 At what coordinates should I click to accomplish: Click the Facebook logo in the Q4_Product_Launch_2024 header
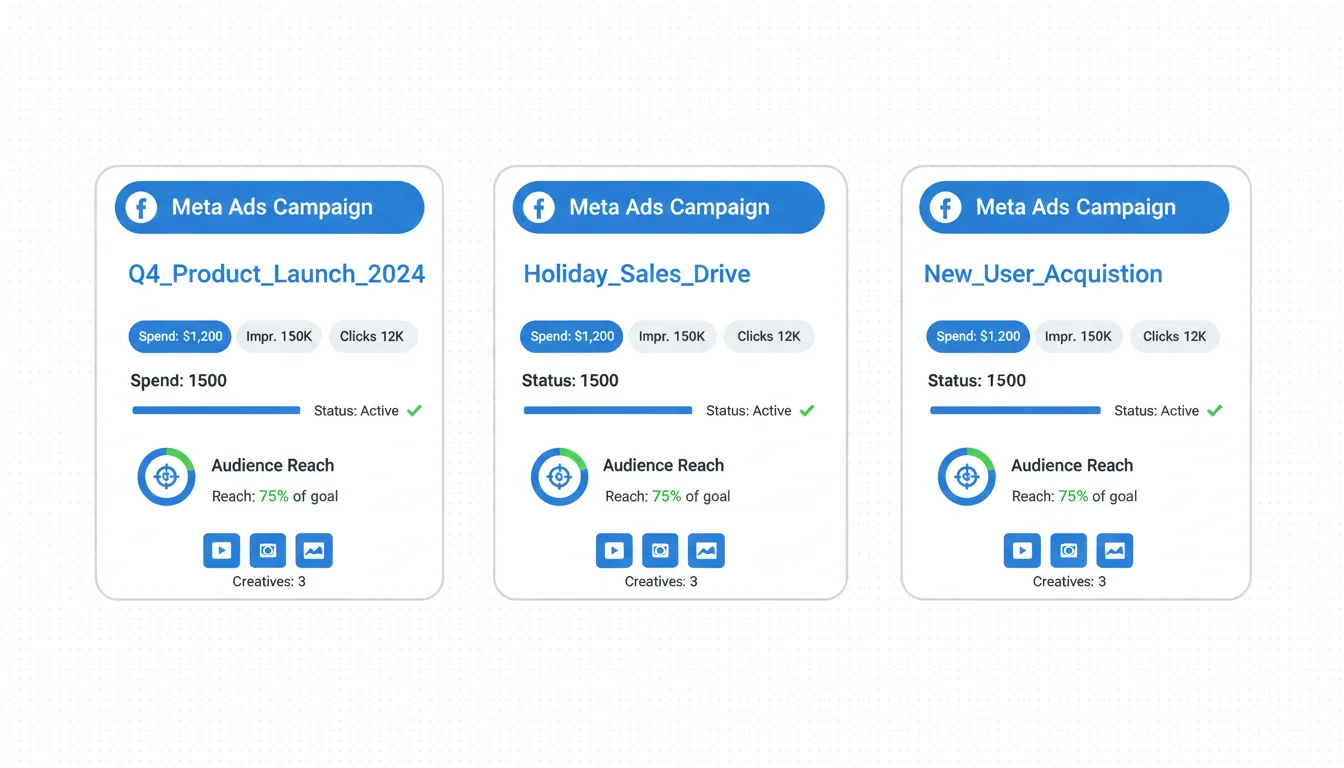coord(142,208)
